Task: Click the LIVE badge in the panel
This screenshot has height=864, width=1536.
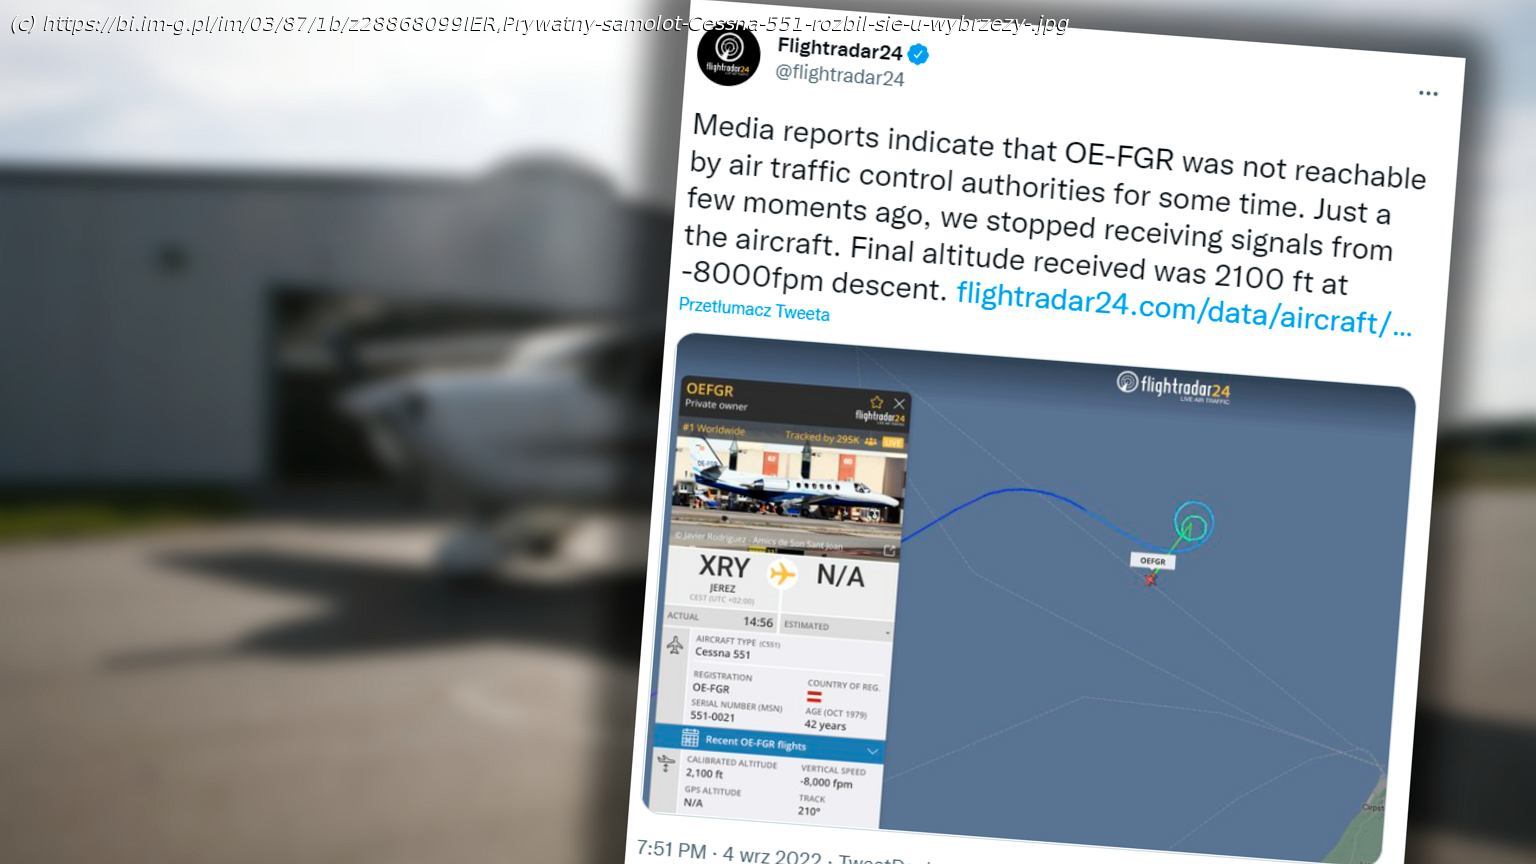Action: pos(893,442)
